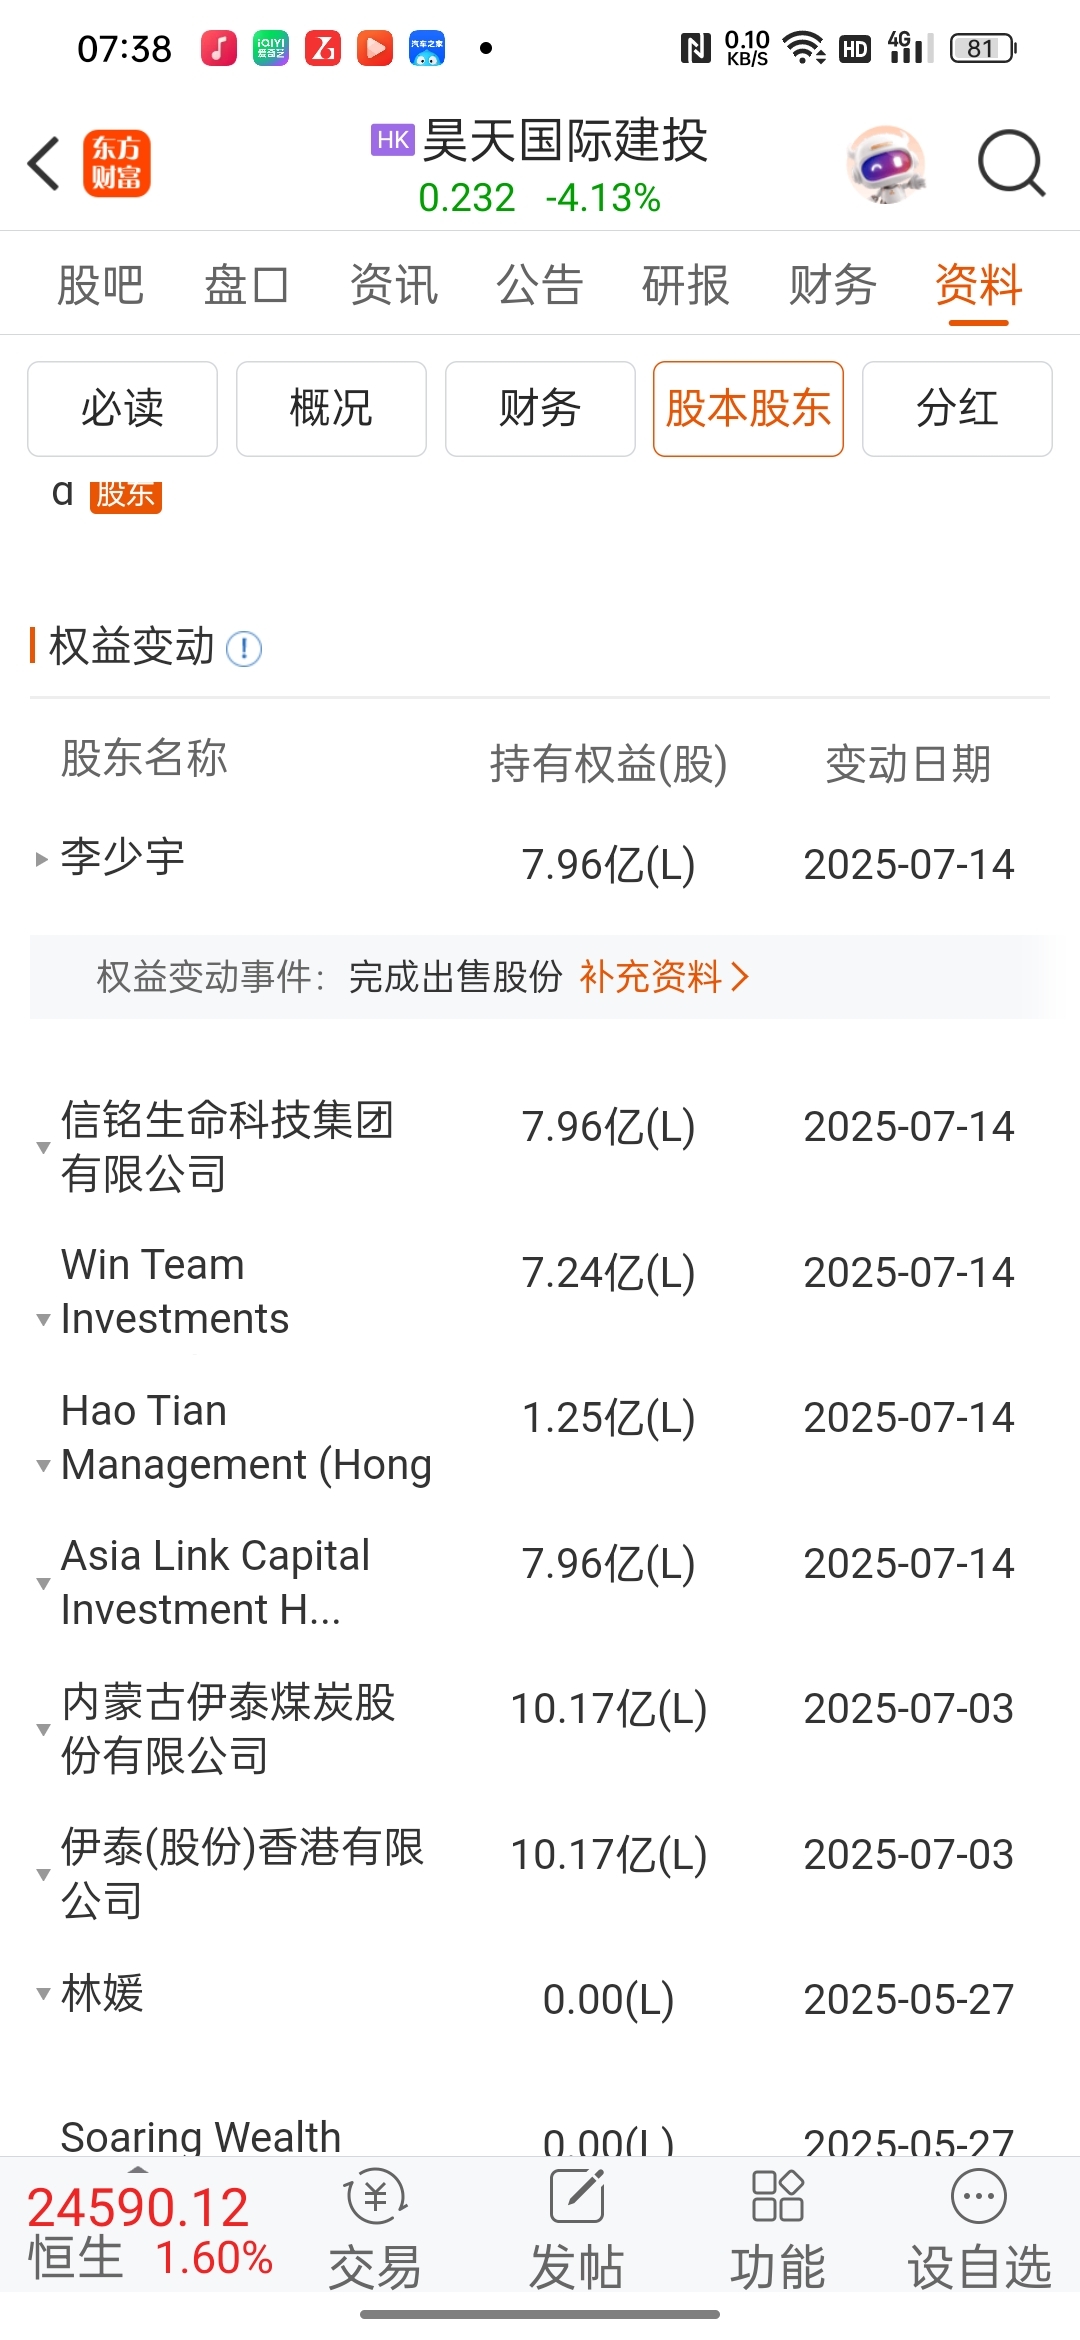
Task: Switch to the 公告 tab
Action: [540, 285]
